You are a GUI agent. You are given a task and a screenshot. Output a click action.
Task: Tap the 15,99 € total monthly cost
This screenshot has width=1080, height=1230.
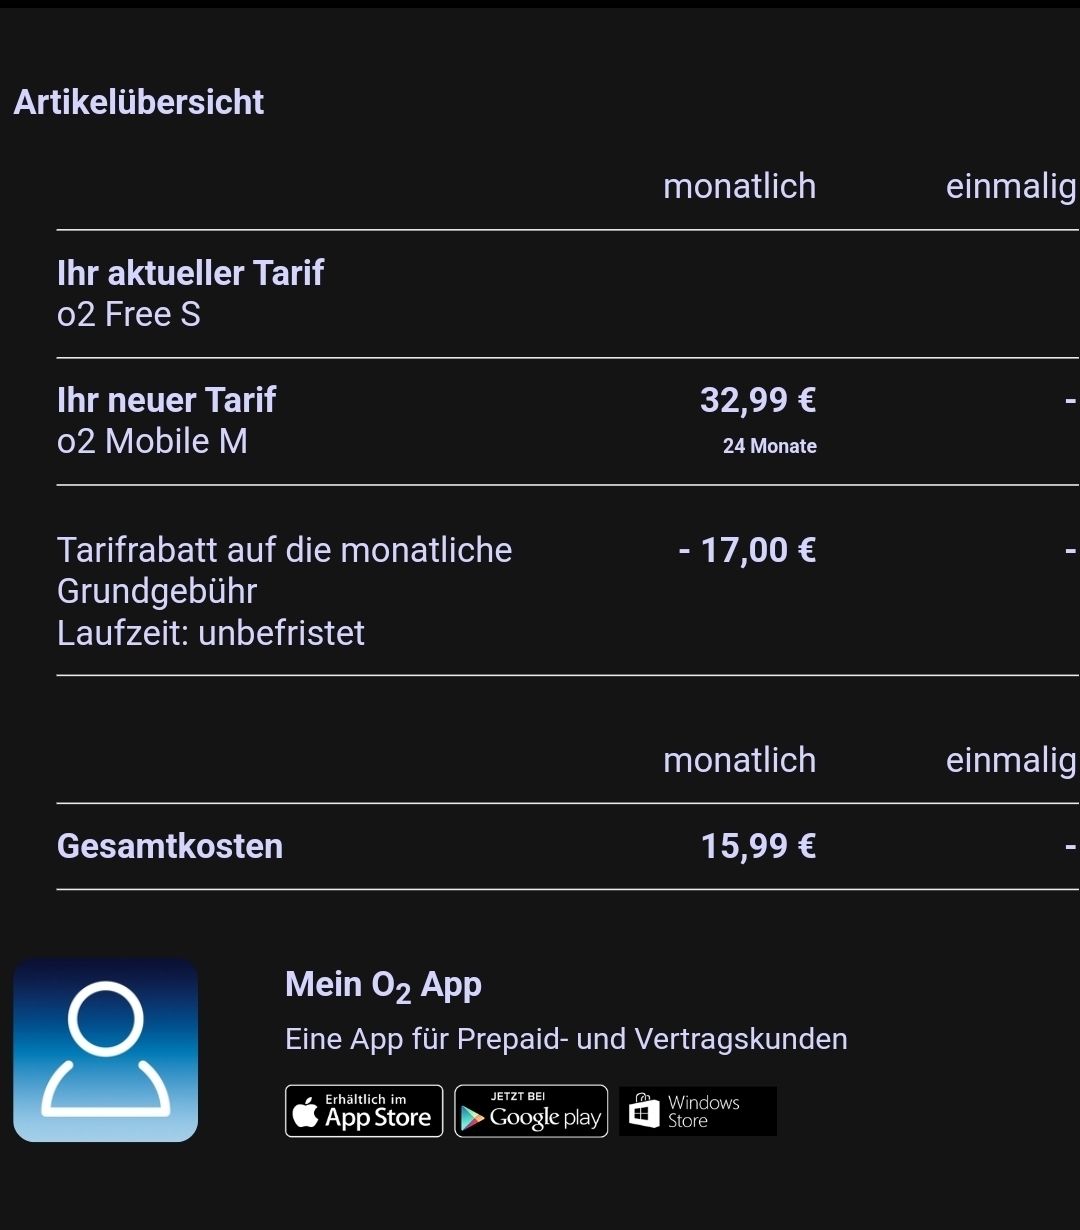758,846
